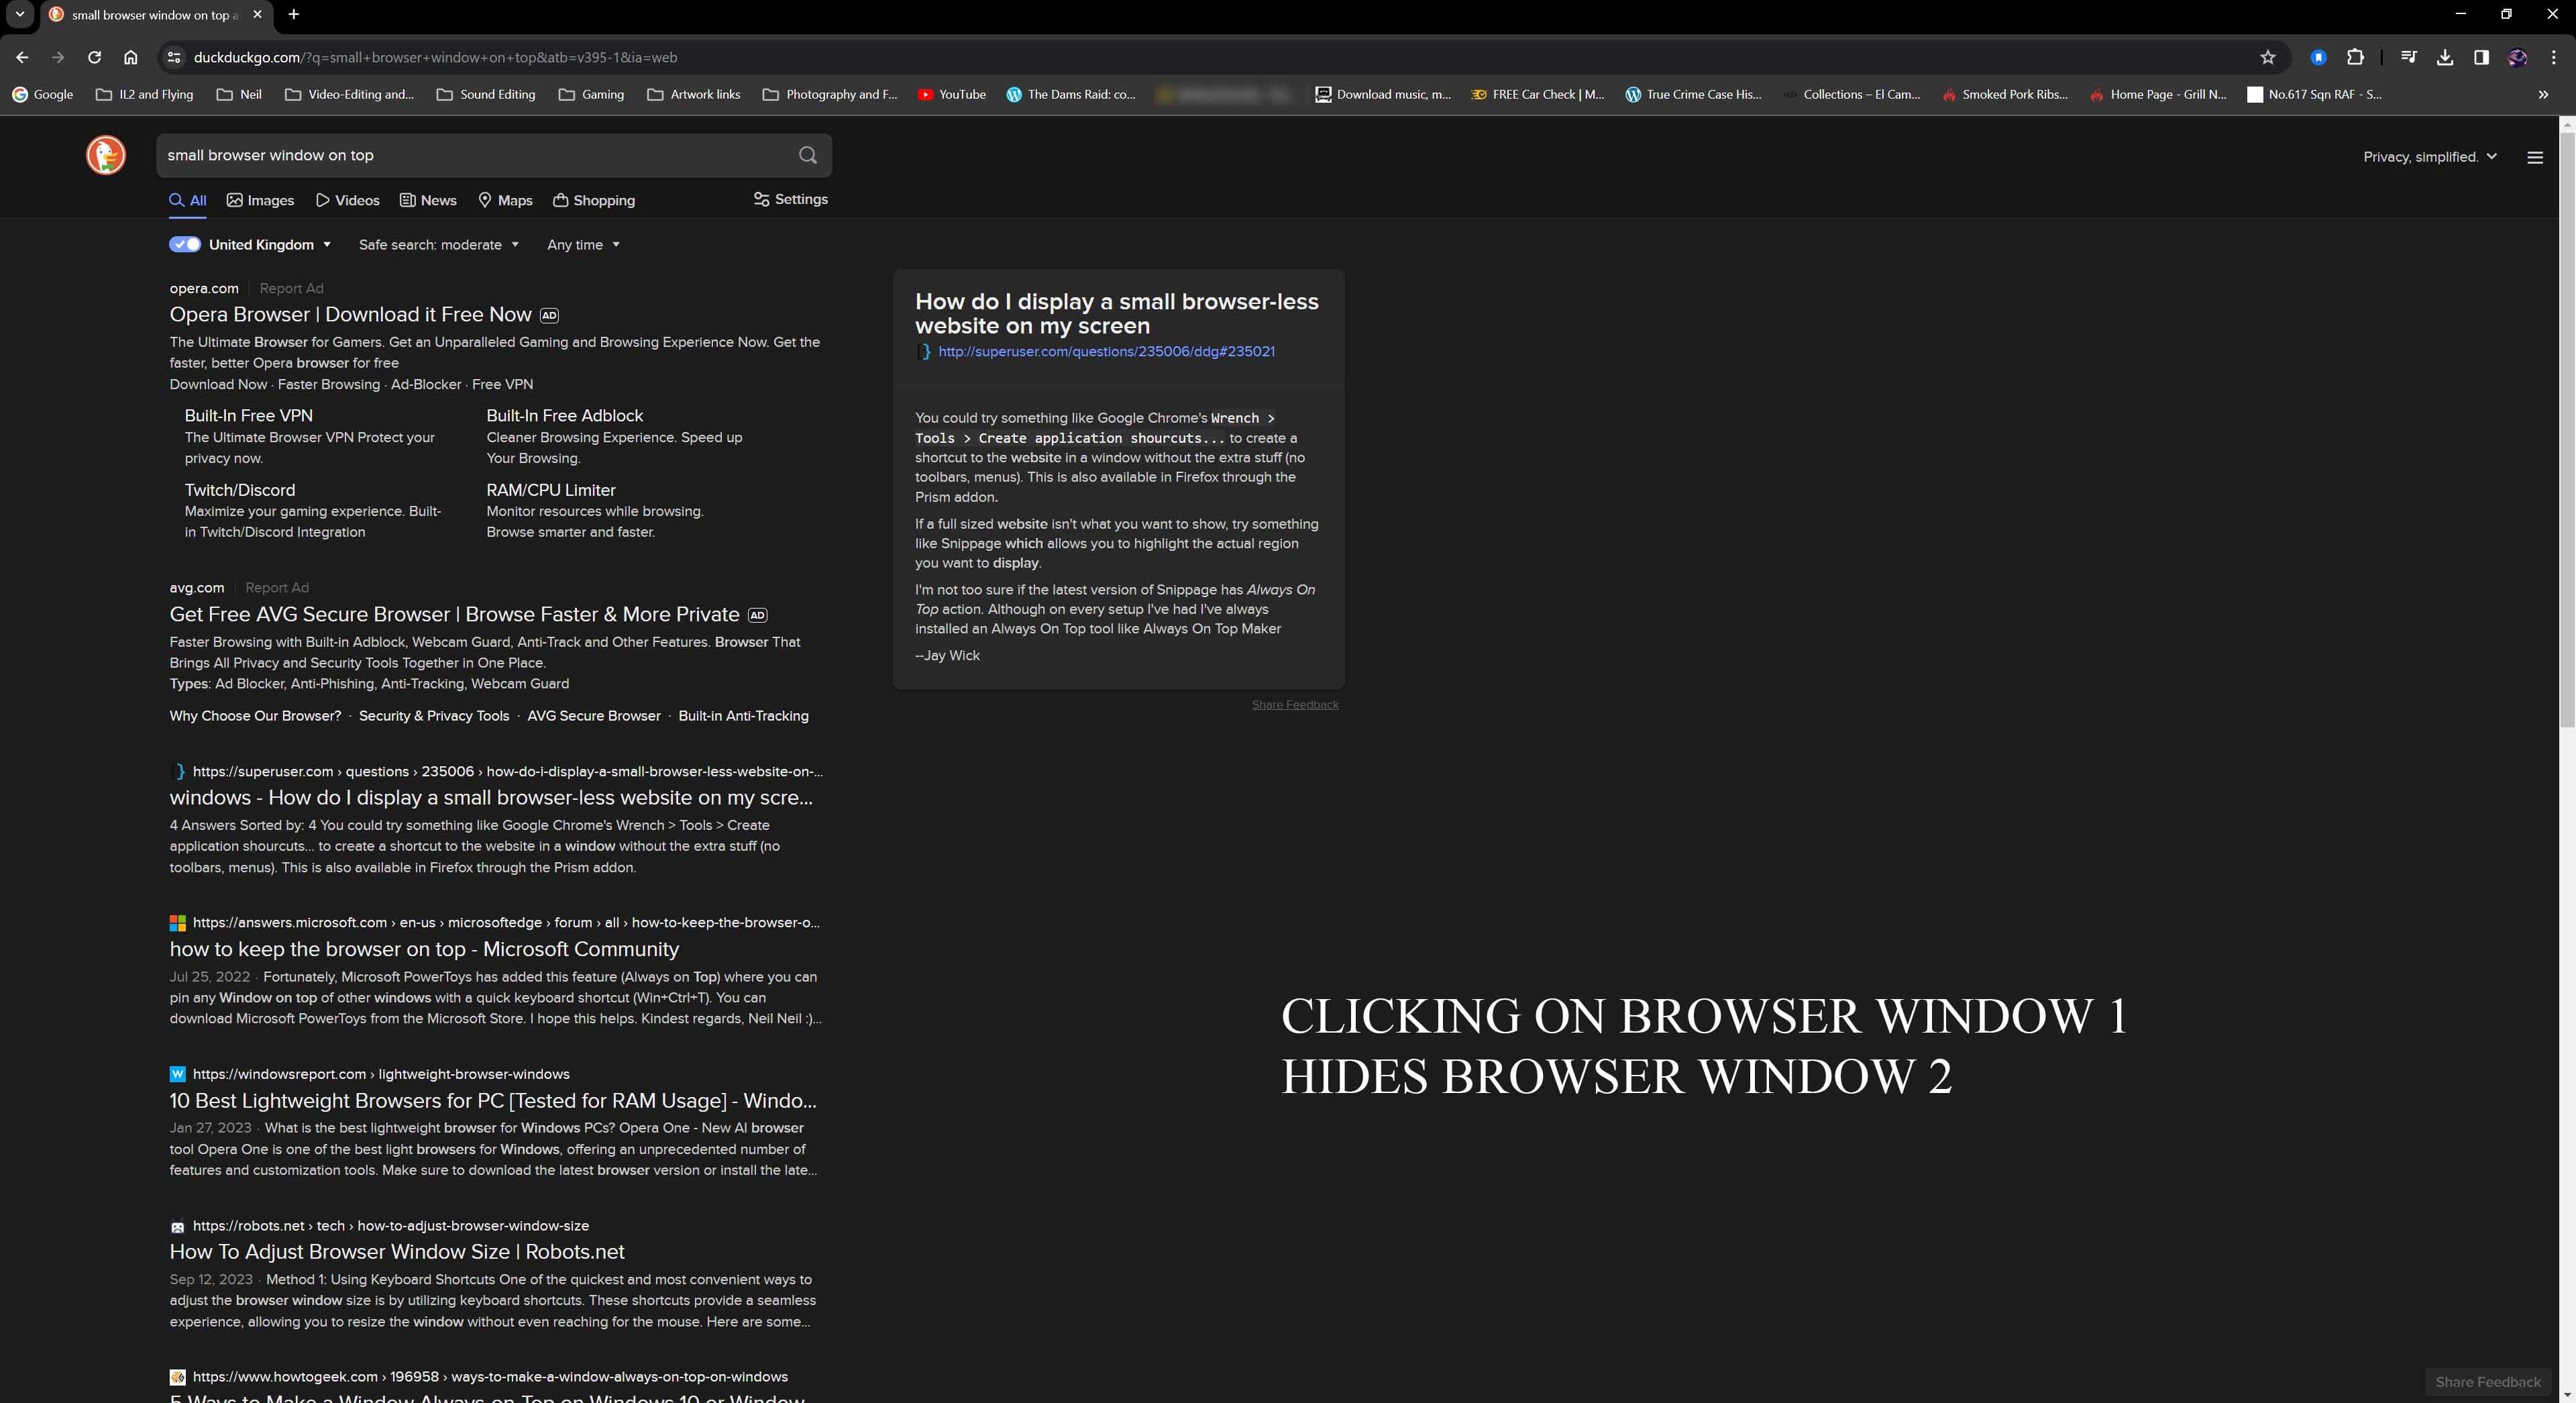
Task: Open the Google bookmark
Action: pyautogui.click(x=43, y=94)
